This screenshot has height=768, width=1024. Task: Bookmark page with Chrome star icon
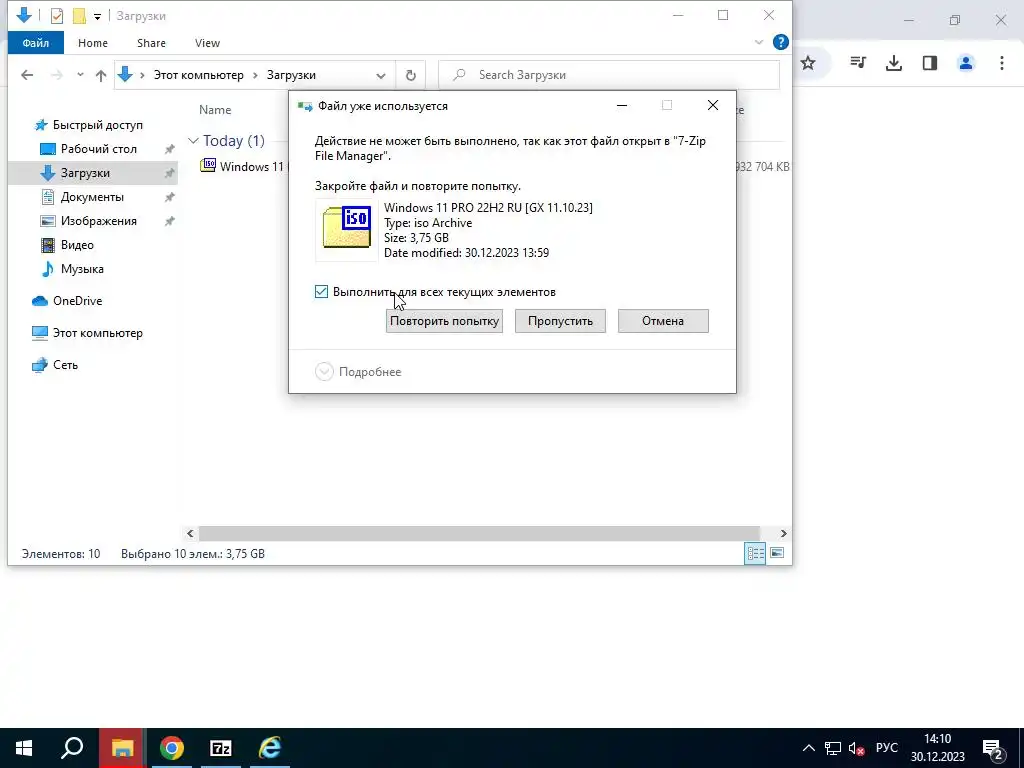tap(808, 63)
